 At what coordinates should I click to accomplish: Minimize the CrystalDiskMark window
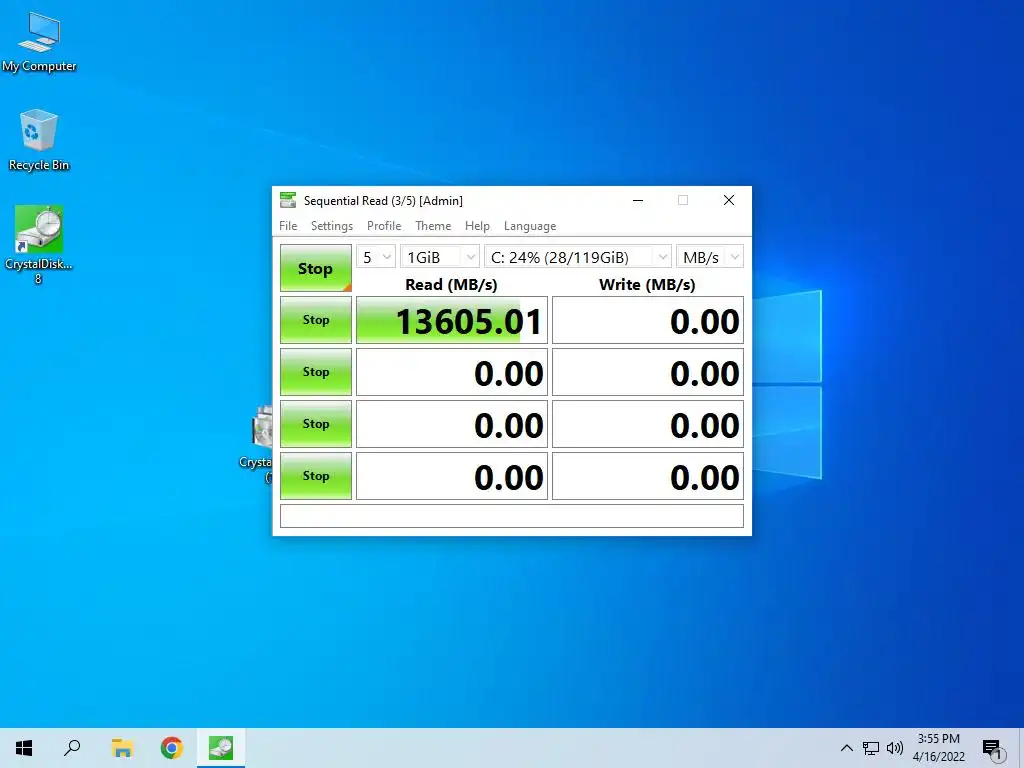(638, 200)
